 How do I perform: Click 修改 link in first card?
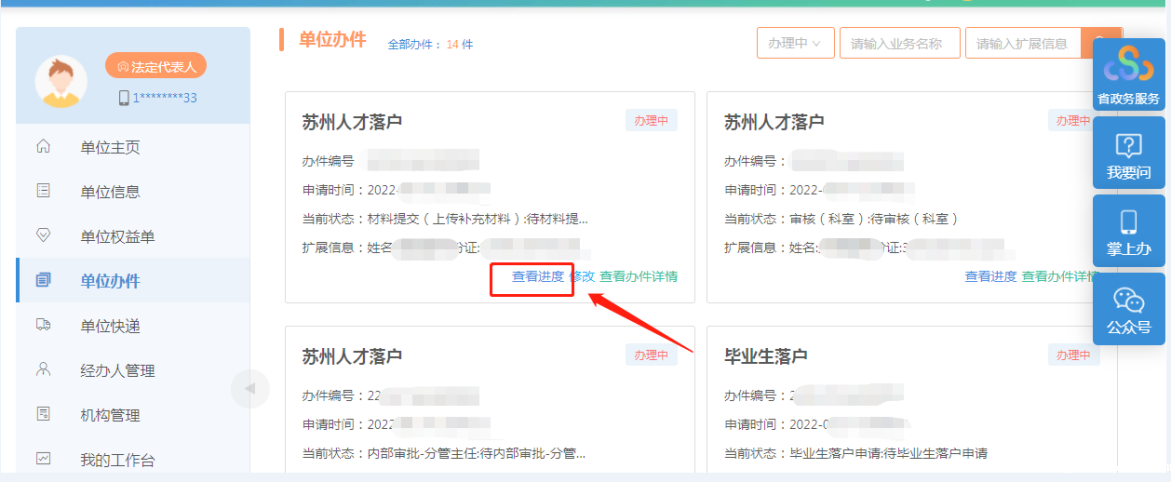click(582, 277)
